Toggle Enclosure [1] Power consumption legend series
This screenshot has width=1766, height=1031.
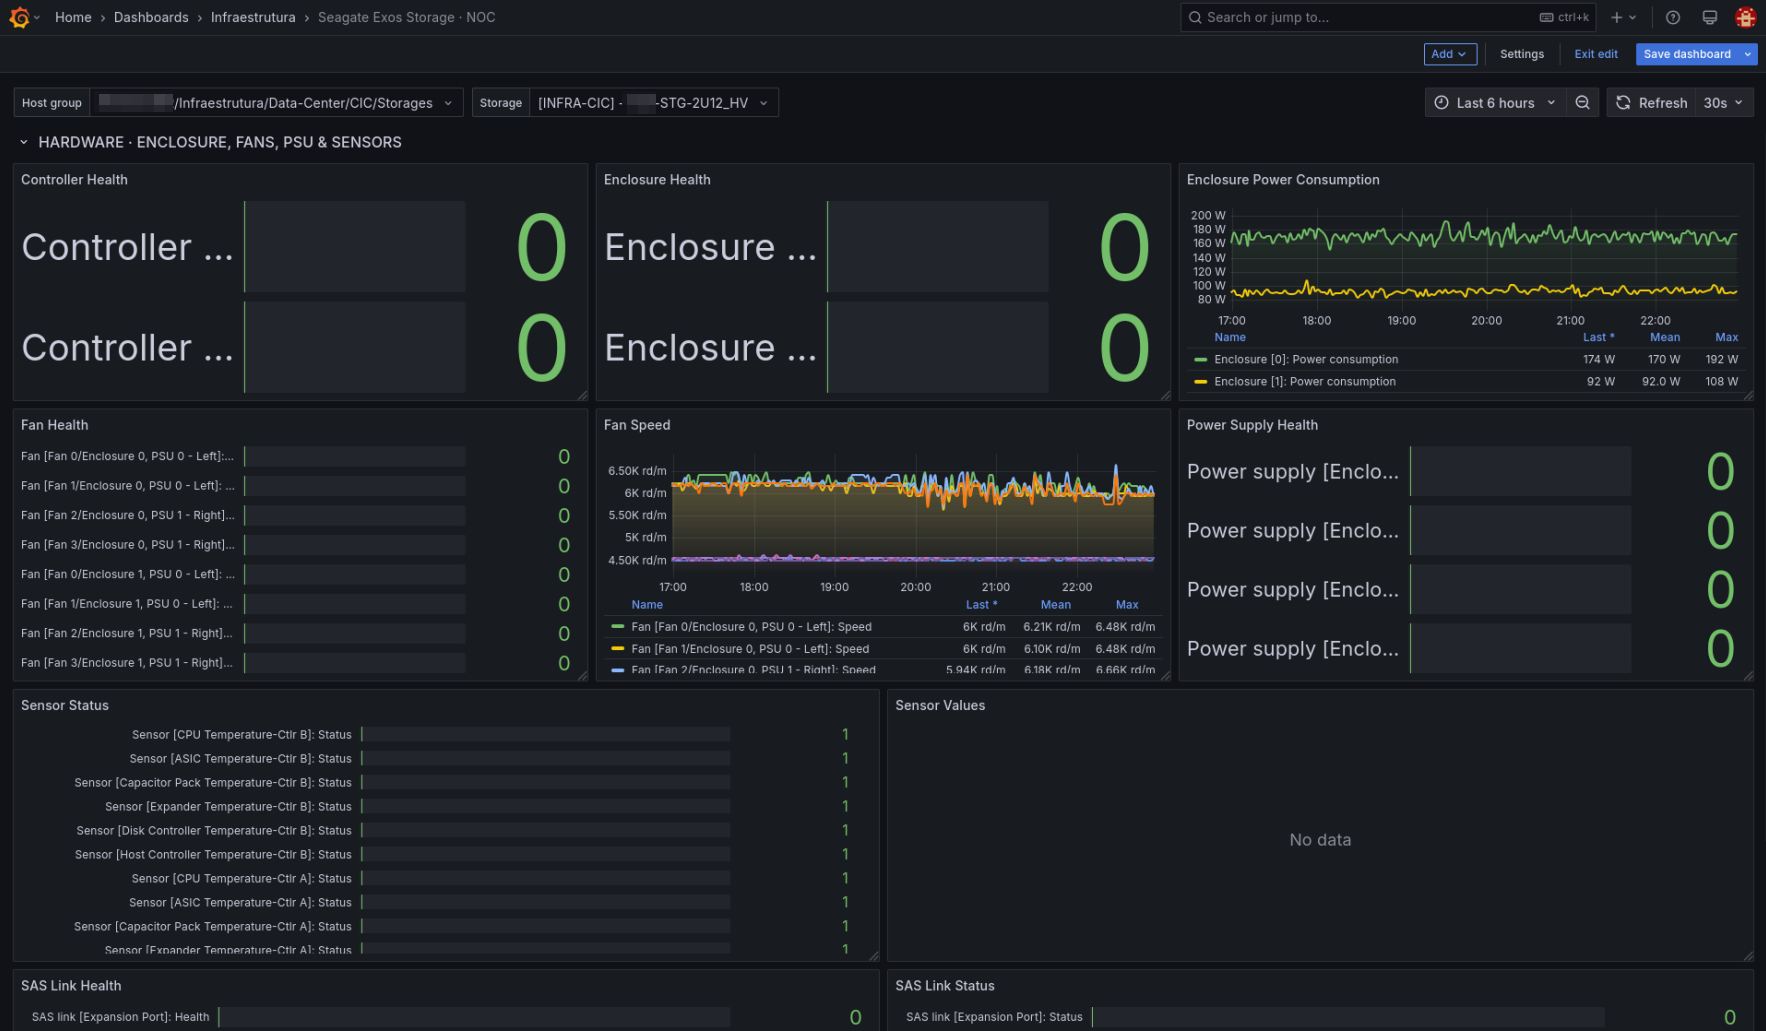pos(1305,381)
